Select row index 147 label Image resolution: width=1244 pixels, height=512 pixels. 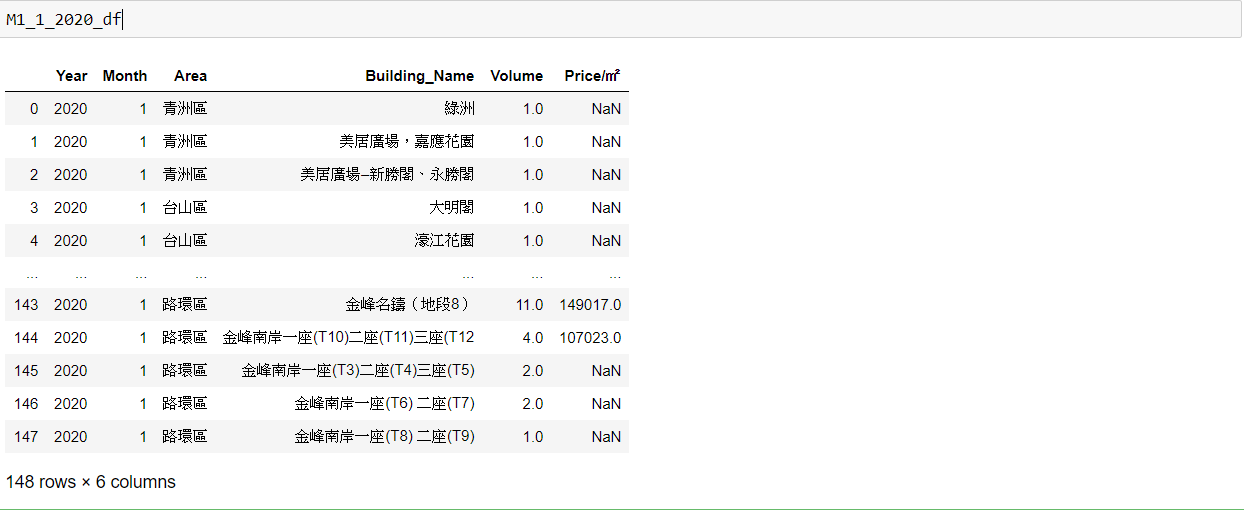coord(27,437)
